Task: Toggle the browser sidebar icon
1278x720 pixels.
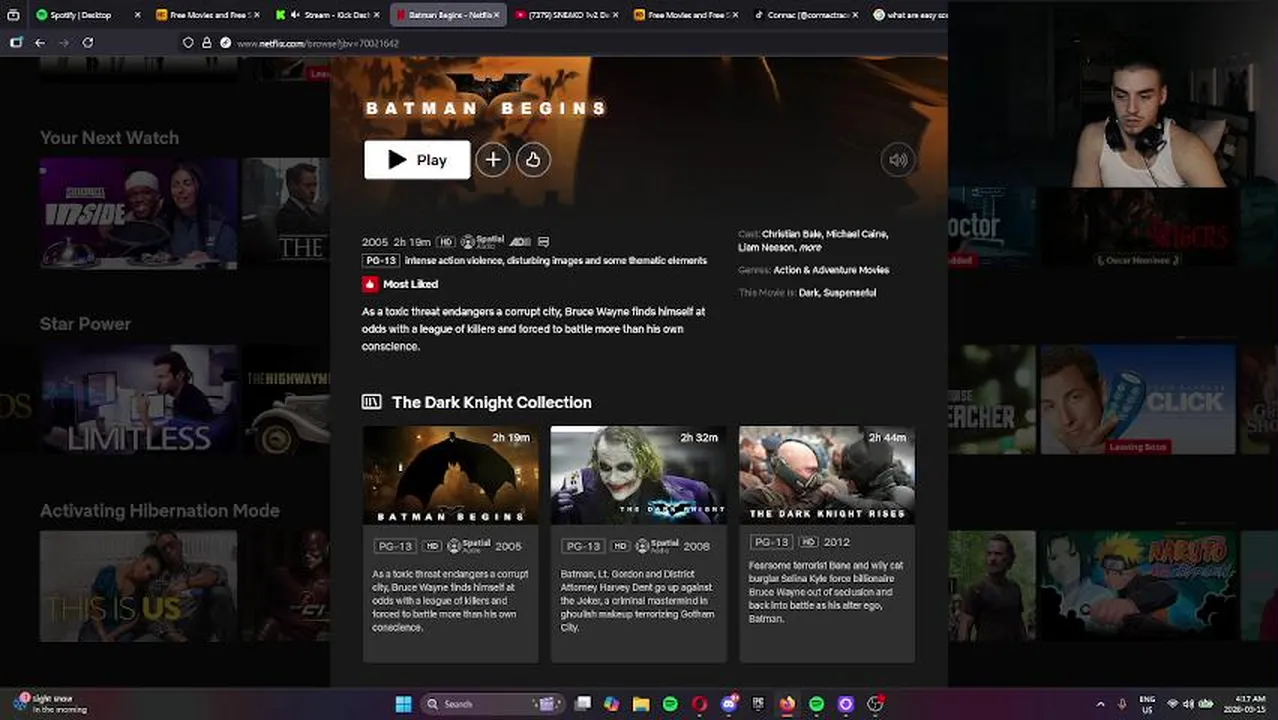Action: [16, 43]
